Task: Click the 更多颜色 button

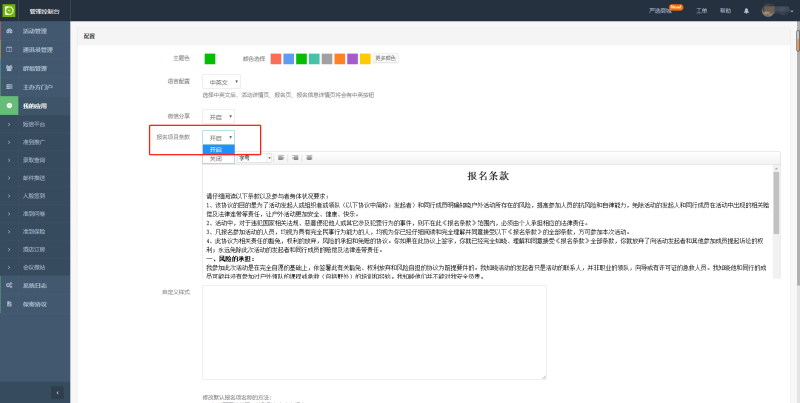Action: coord(385,59)
